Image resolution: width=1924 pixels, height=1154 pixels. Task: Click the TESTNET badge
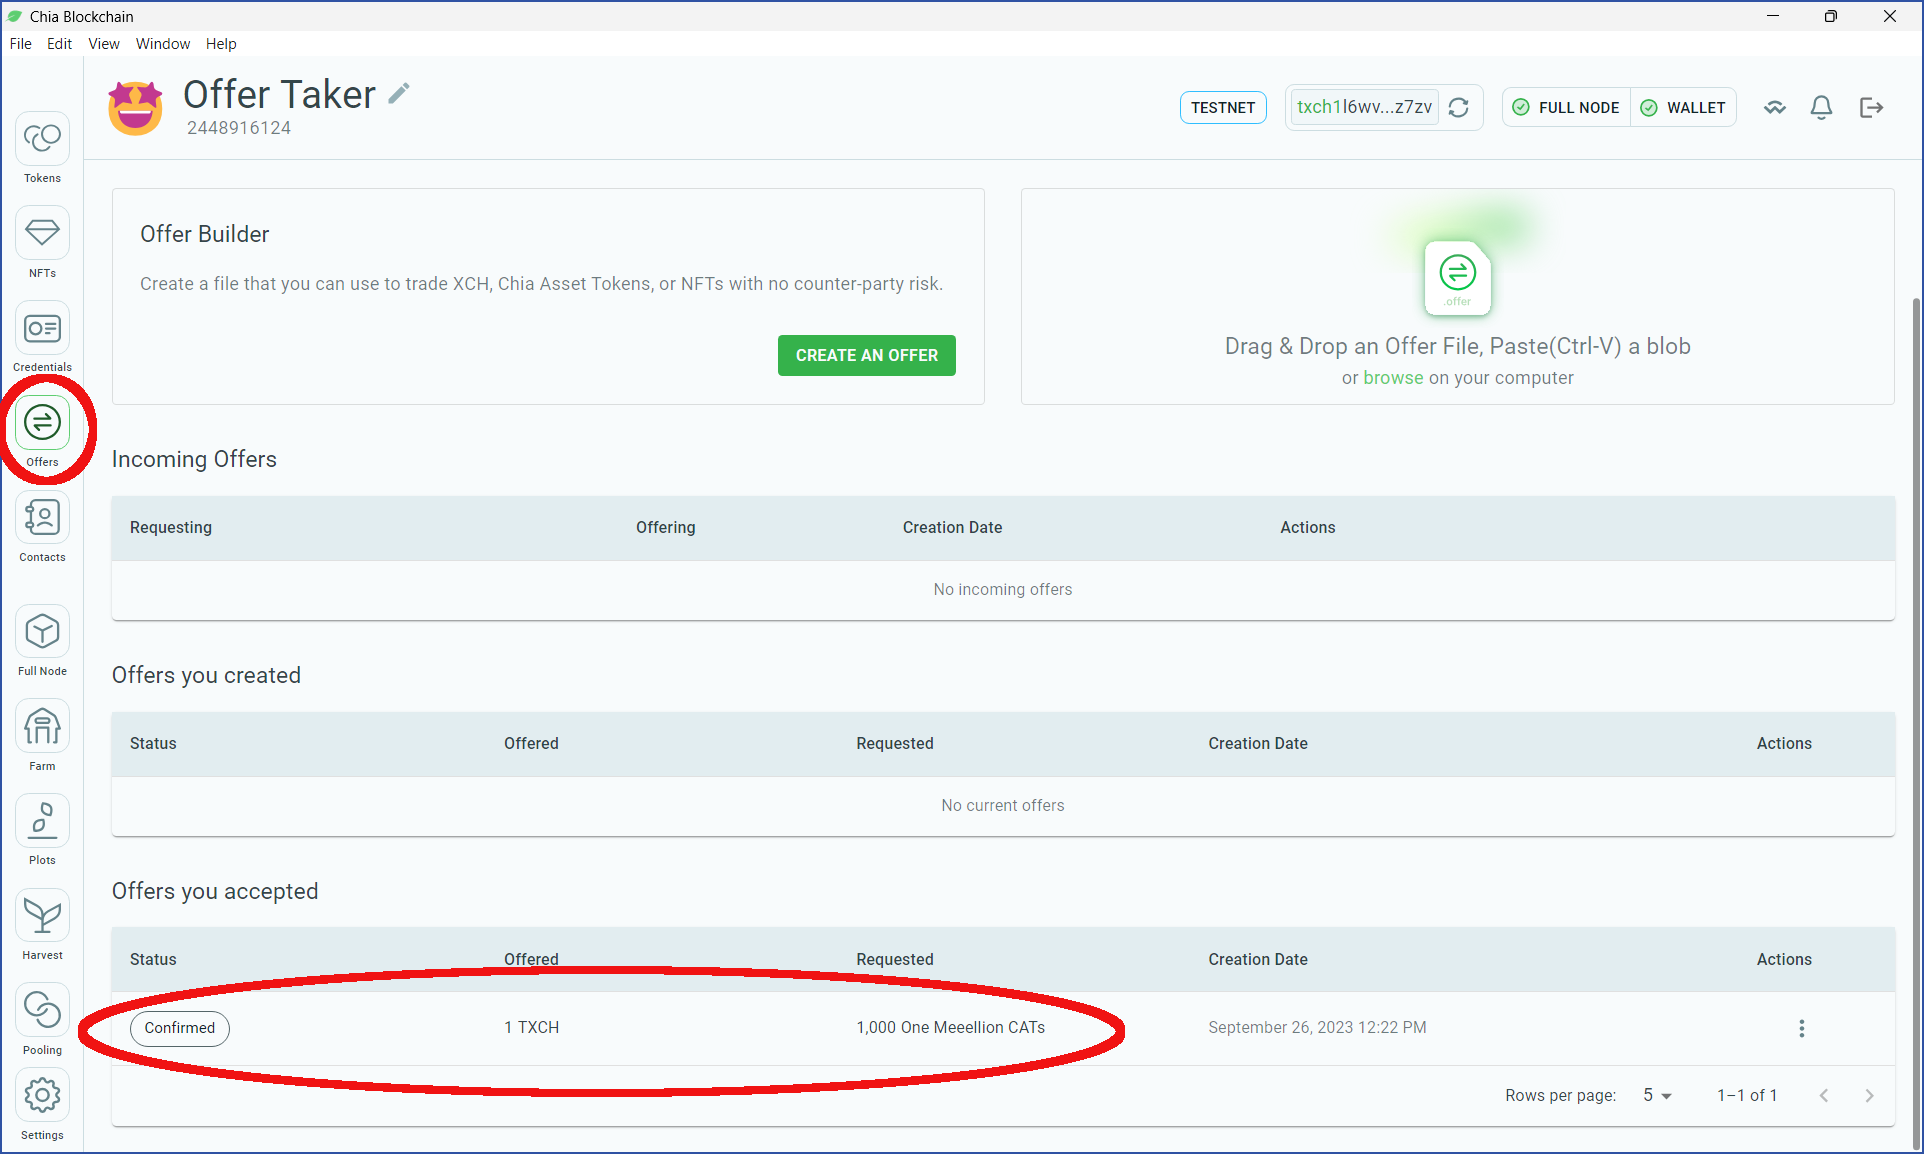[x=1223, y=108]
